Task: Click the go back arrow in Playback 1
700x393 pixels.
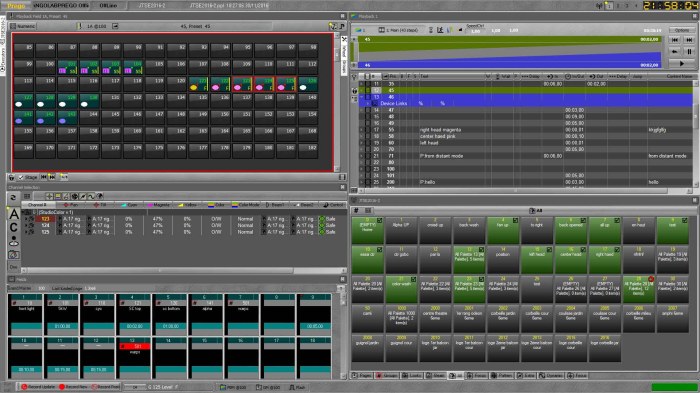Action: 675,52
